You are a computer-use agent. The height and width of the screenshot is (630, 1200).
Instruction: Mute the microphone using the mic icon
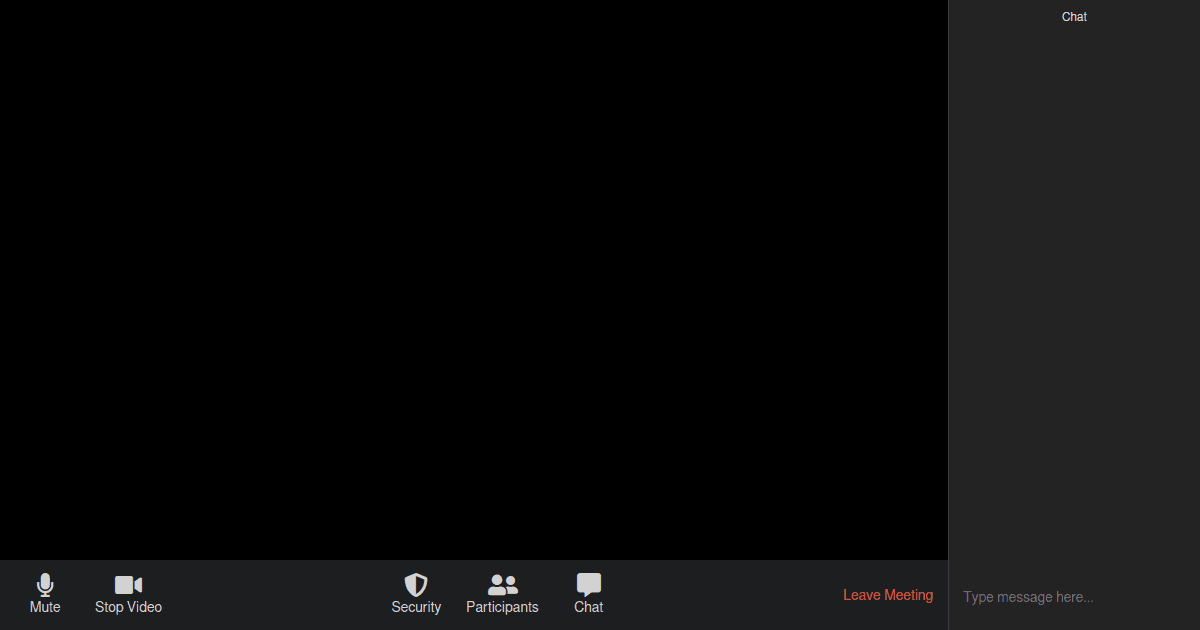[x=45, y=585]
